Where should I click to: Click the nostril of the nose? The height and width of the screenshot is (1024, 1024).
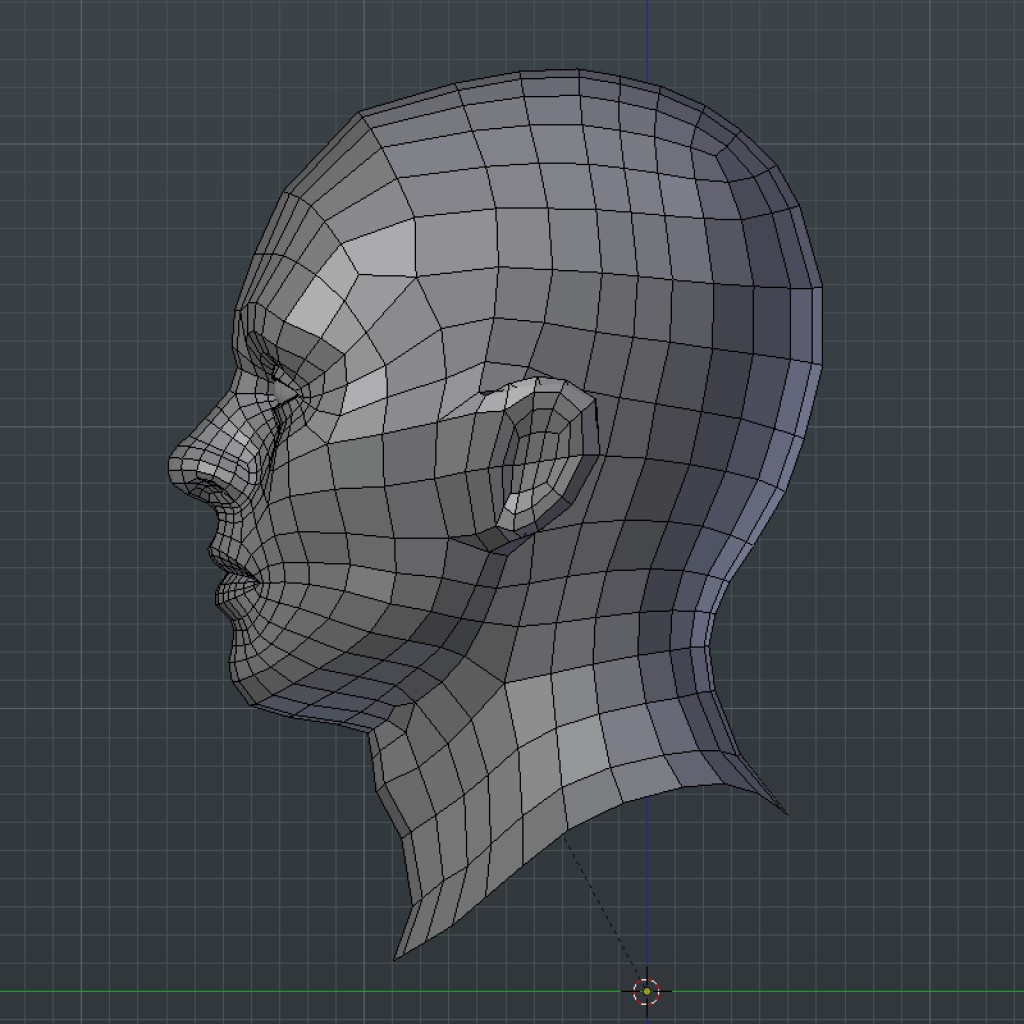(204, 488)
